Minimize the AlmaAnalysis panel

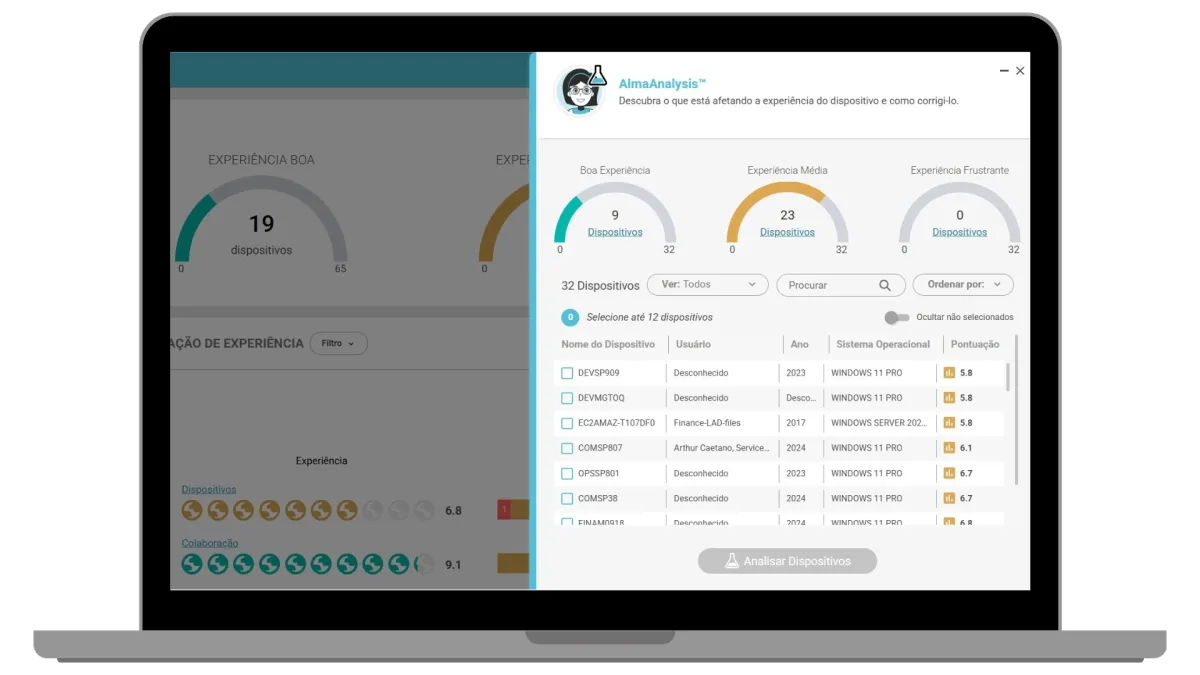click(x=1004, y=71)
